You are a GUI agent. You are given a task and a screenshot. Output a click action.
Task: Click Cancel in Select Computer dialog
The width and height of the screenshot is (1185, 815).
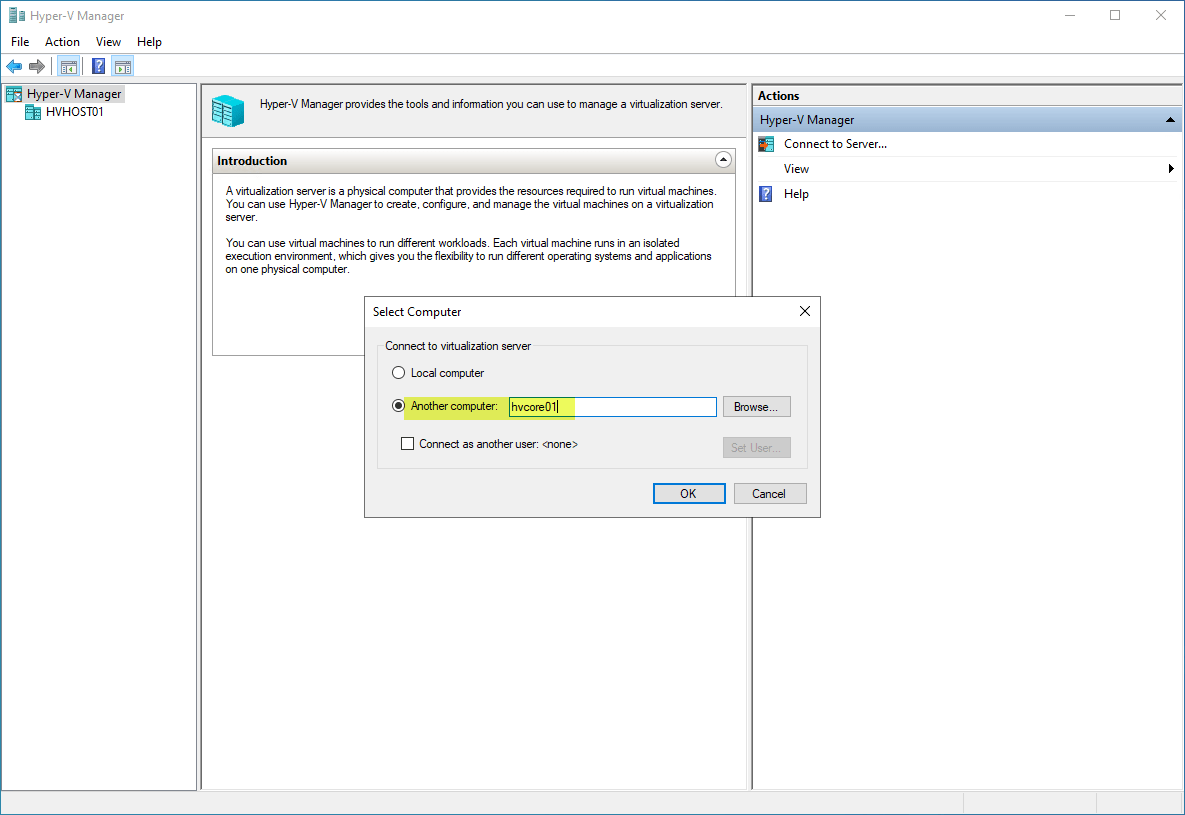(769, 494)
